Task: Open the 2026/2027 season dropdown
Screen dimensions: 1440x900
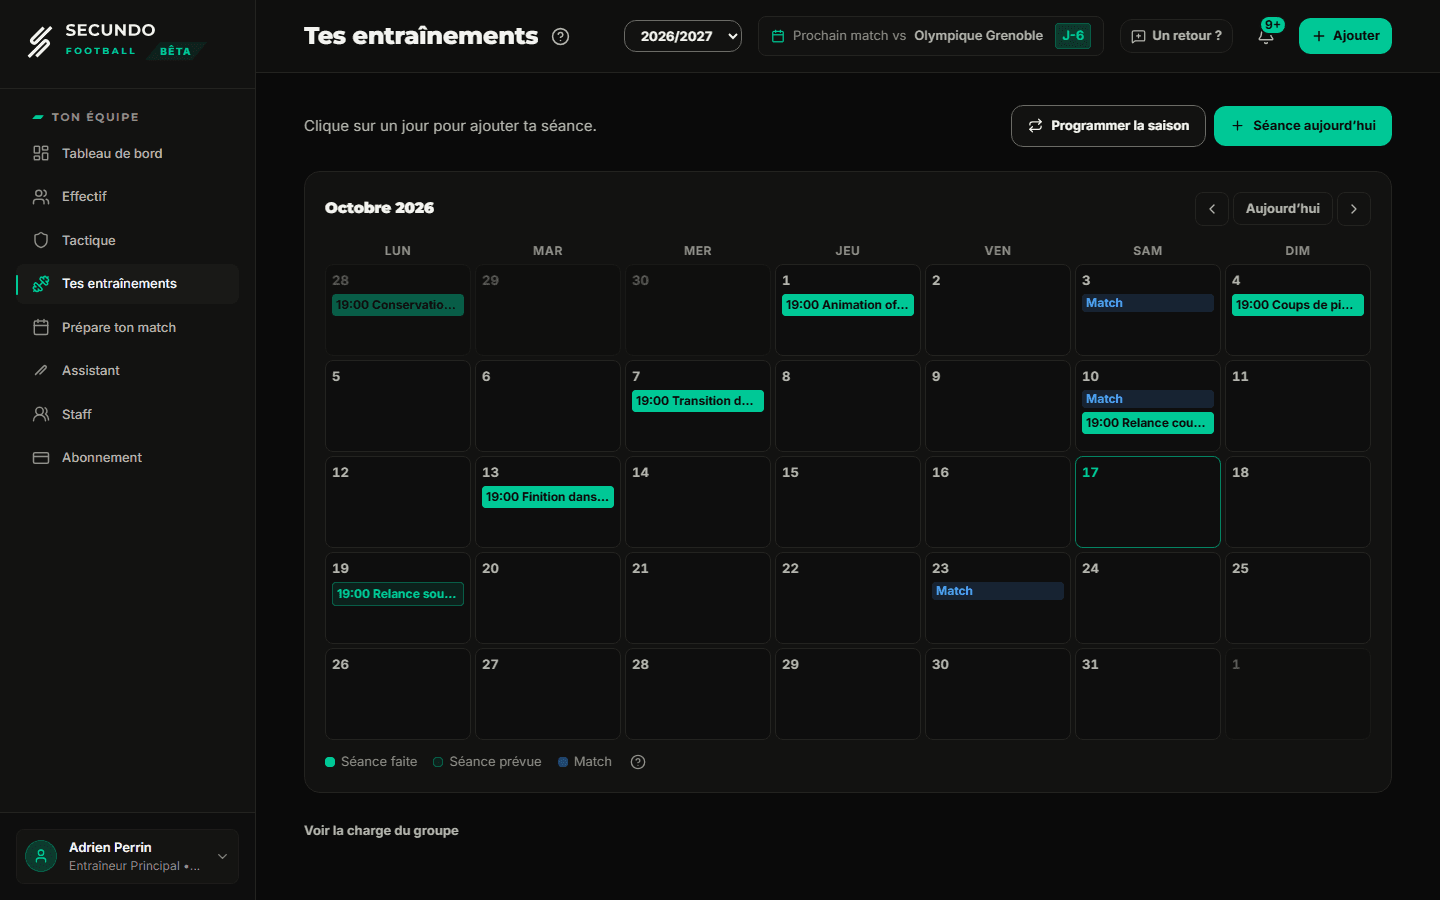Action: pyautogui.click(x=683, y=36)
